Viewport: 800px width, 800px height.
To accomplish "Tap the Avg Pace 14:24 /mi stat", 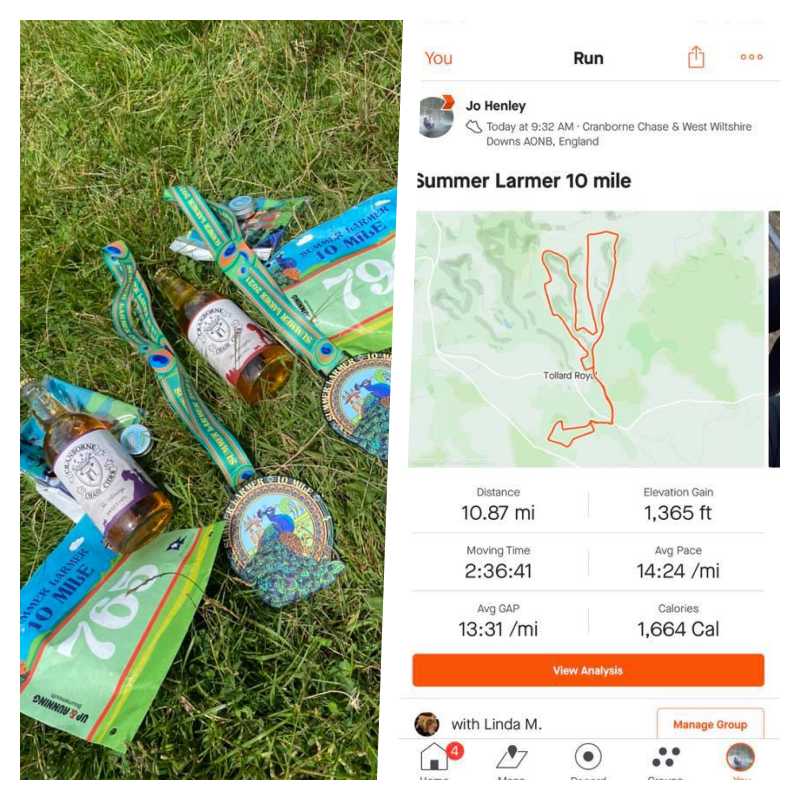I will click(678, 563).
